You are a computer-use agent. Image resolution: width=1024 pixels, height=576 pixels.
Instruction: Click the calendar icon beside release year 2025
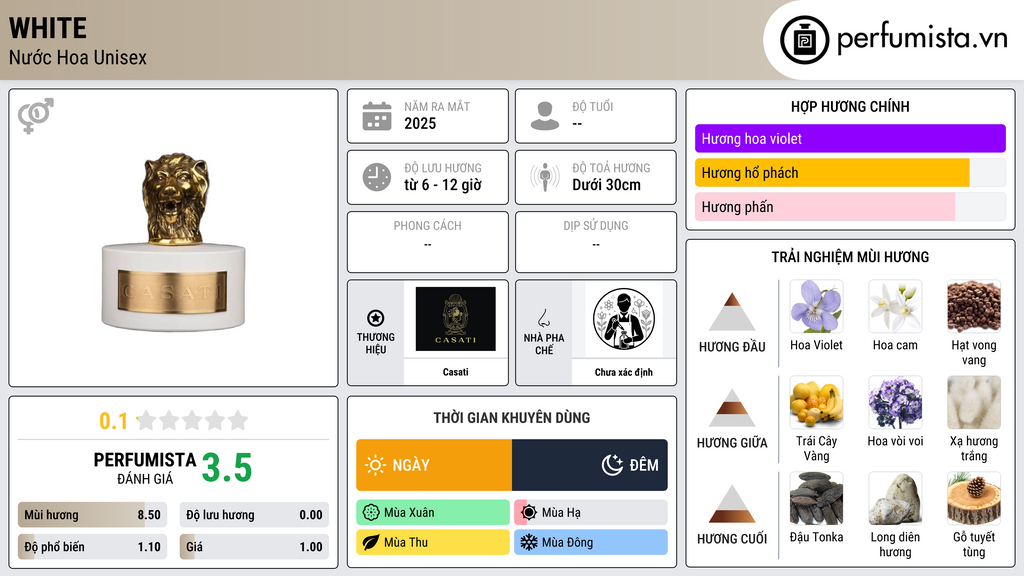click(377, 116)
